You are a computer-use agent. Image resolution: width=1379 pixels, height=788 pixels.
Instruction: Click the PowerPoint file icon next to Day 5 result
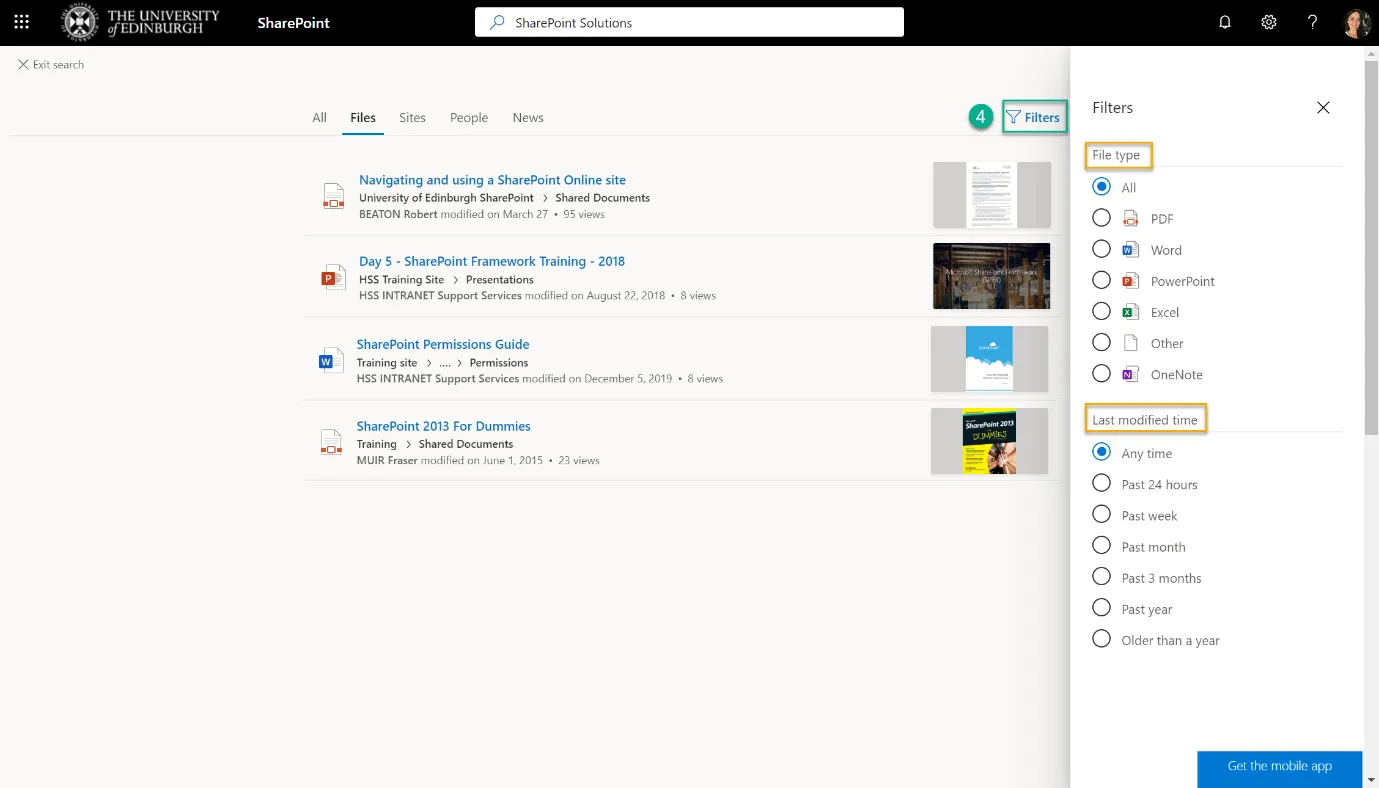(x=332, y=277)
